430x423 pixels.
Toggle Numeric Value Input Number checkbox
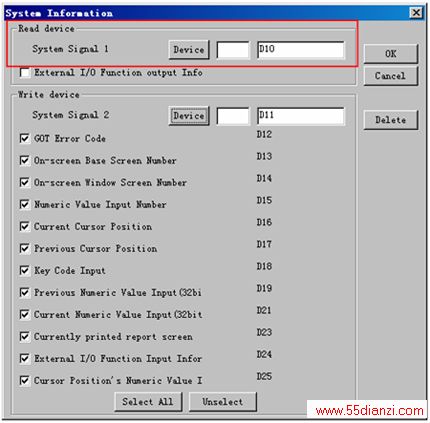[25, 204]
